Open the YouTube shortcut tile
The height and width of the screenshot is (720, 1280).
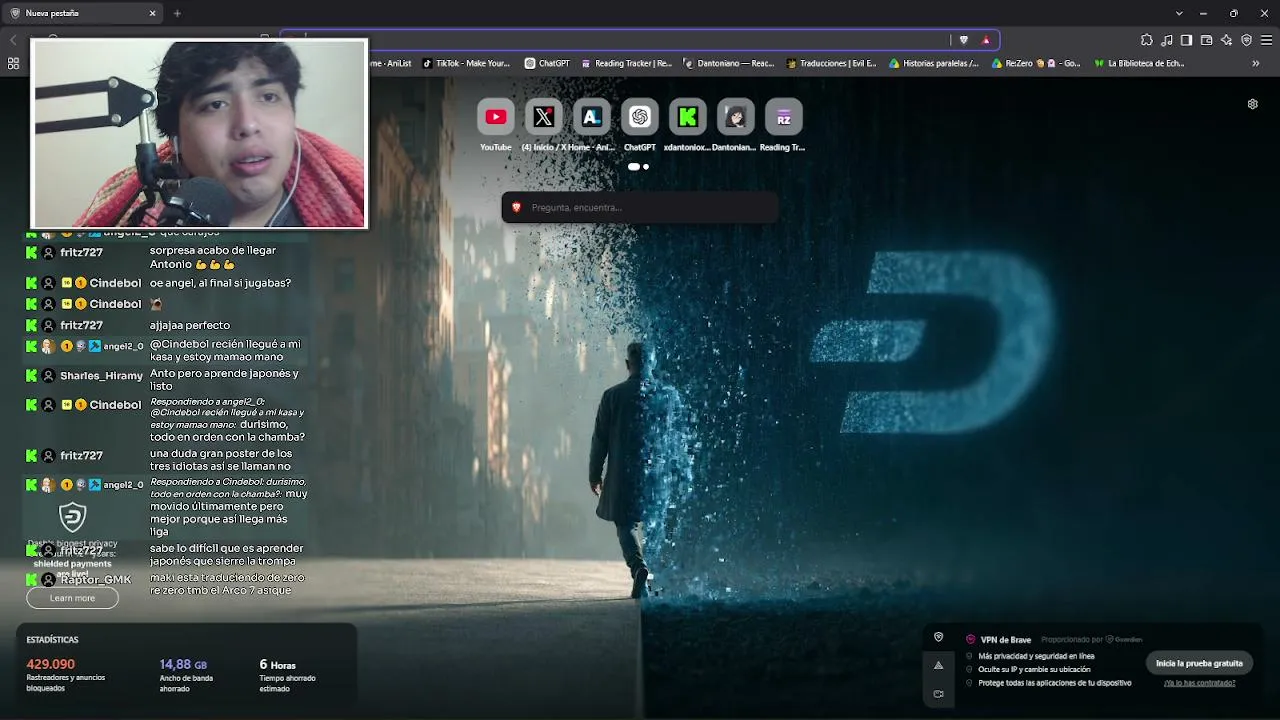tap(495, 117)
